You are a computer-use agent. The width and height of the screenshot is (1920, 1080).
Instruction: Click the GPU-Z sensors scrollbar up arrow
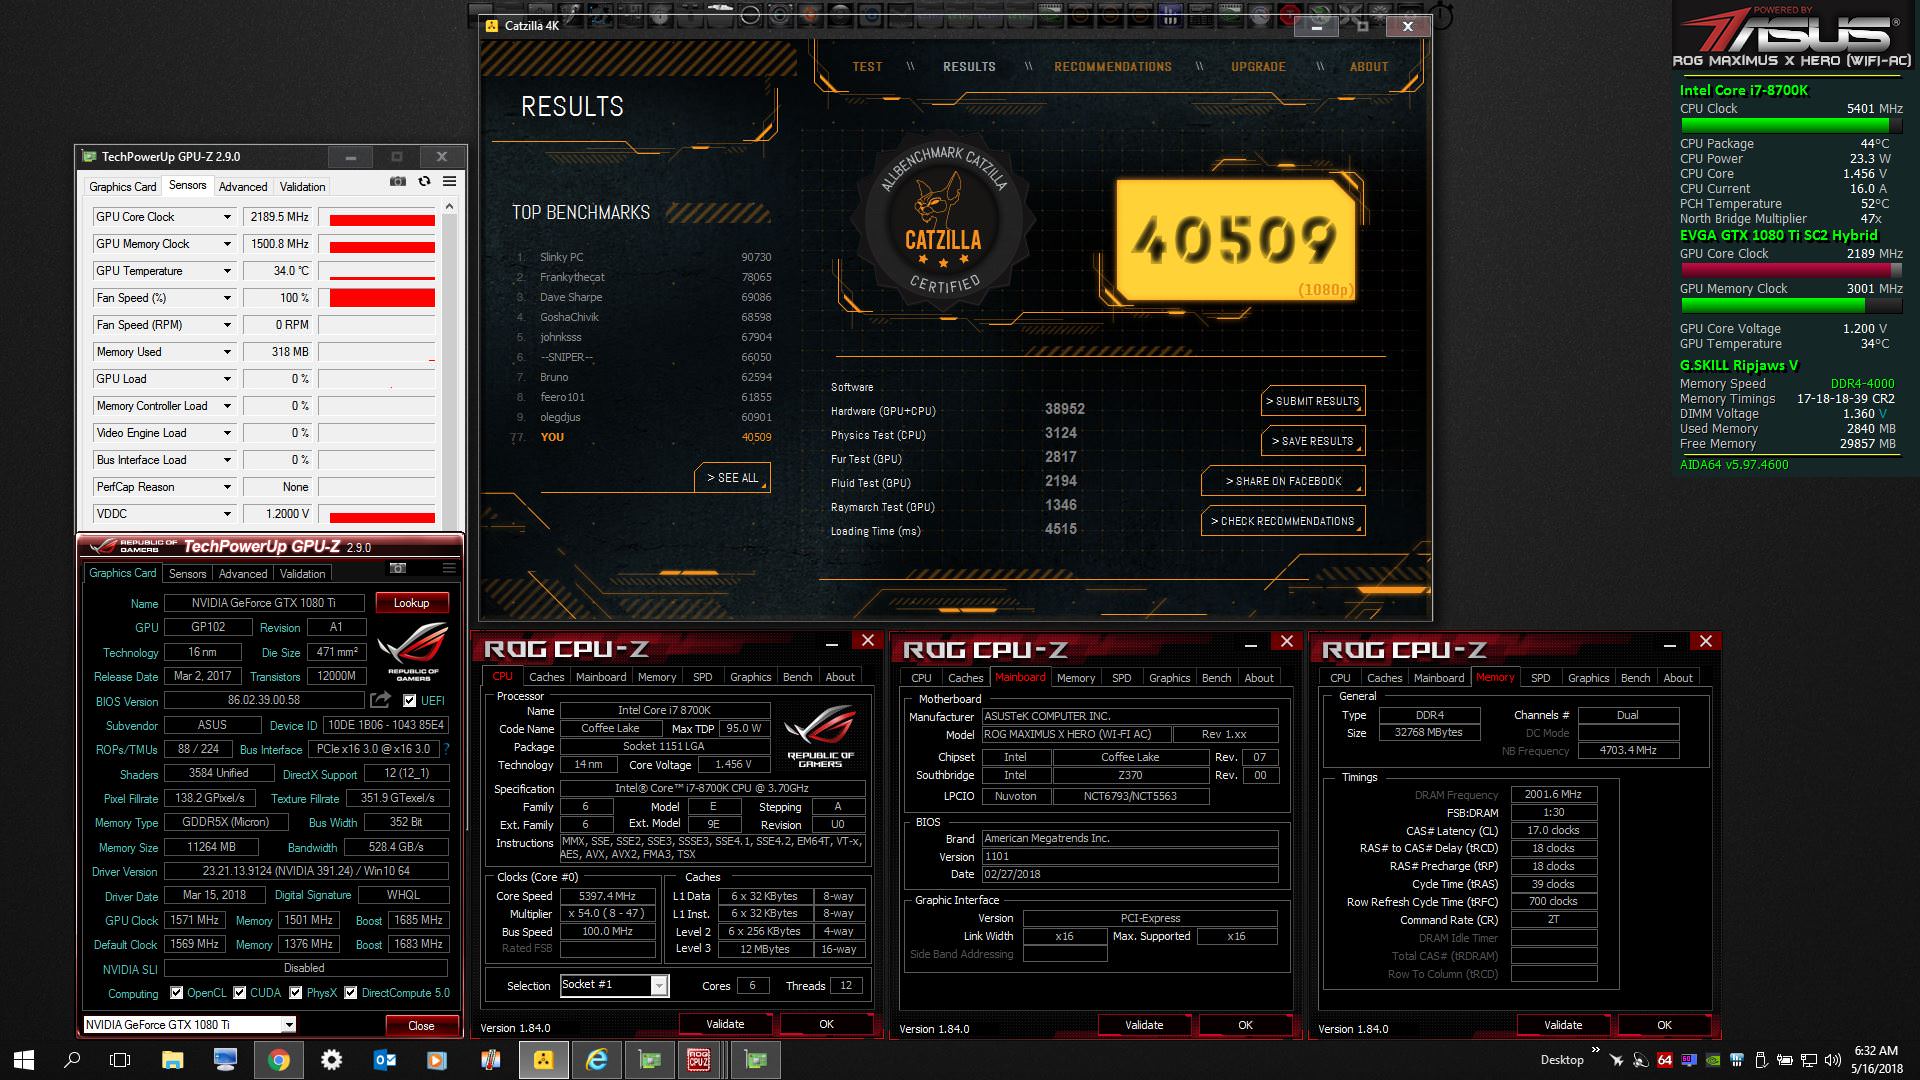click(449, 207)
